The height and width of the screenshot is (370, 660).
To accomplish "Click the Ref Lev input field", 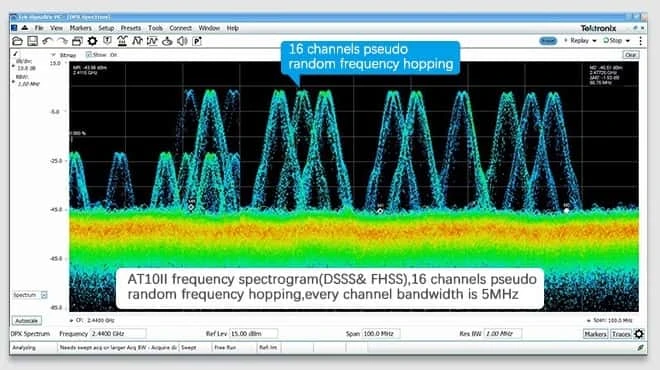I will tap(253, 334).
